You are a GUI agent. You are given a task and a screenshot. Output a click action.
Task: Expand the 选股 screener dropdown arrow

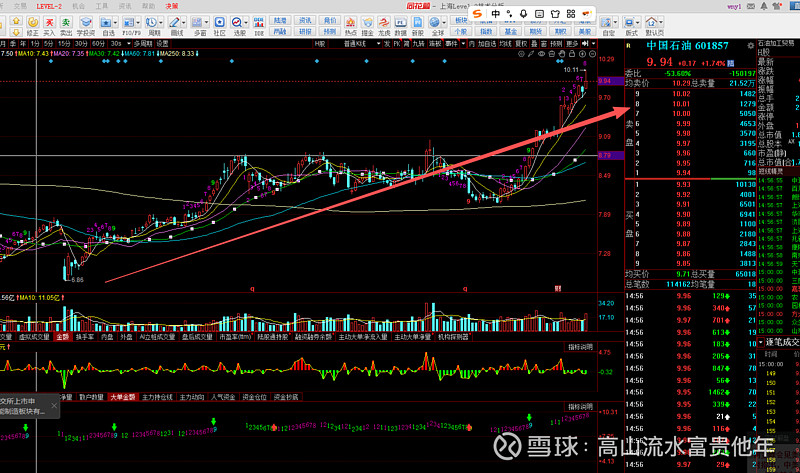pos(246,23)
